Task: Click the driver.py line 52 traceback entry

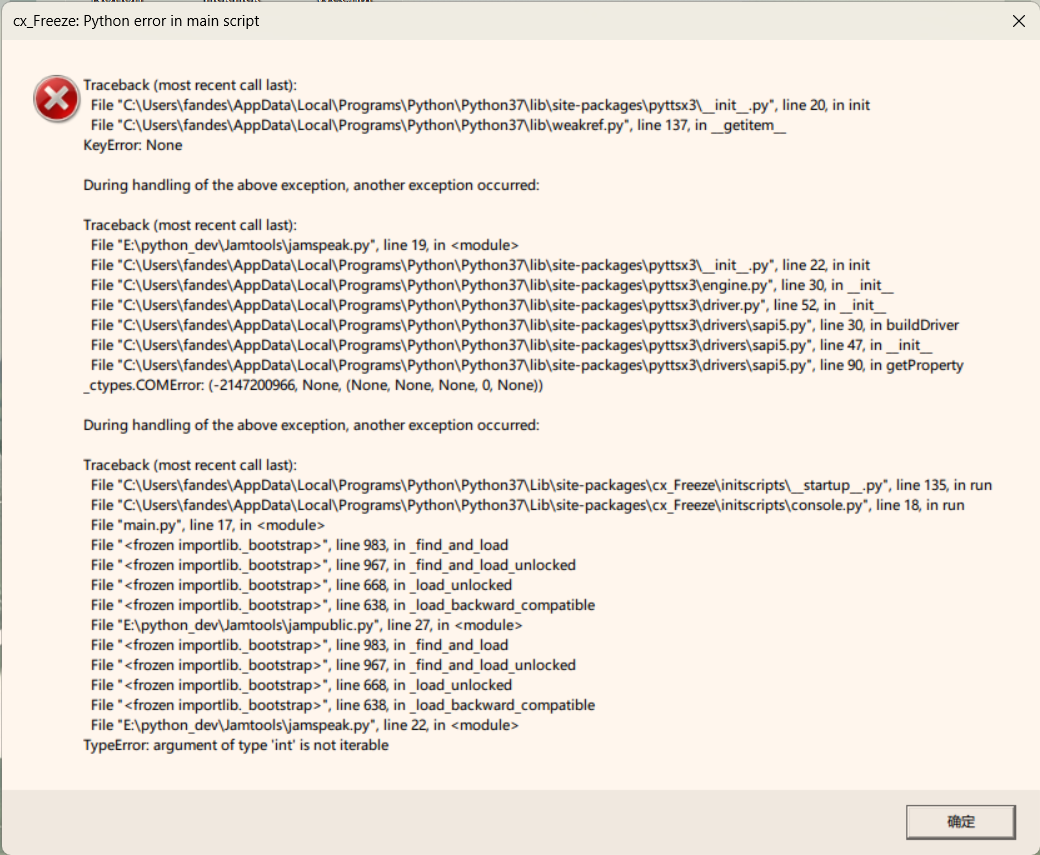Action: [x=488, y=305]
